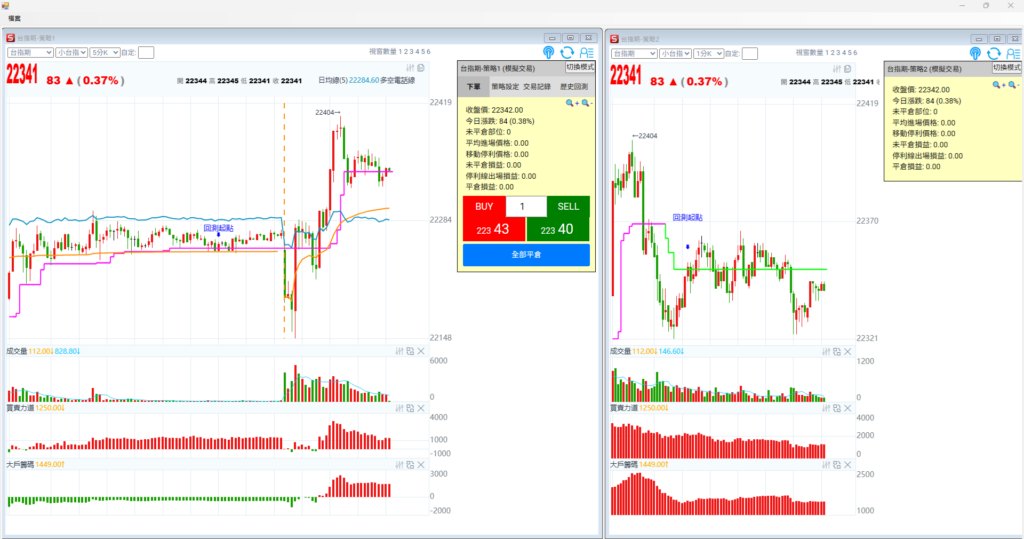The image size is (1024, 539).
Task: Zoom in text in 策略1 order panel
Action: [x=571, y=103]
